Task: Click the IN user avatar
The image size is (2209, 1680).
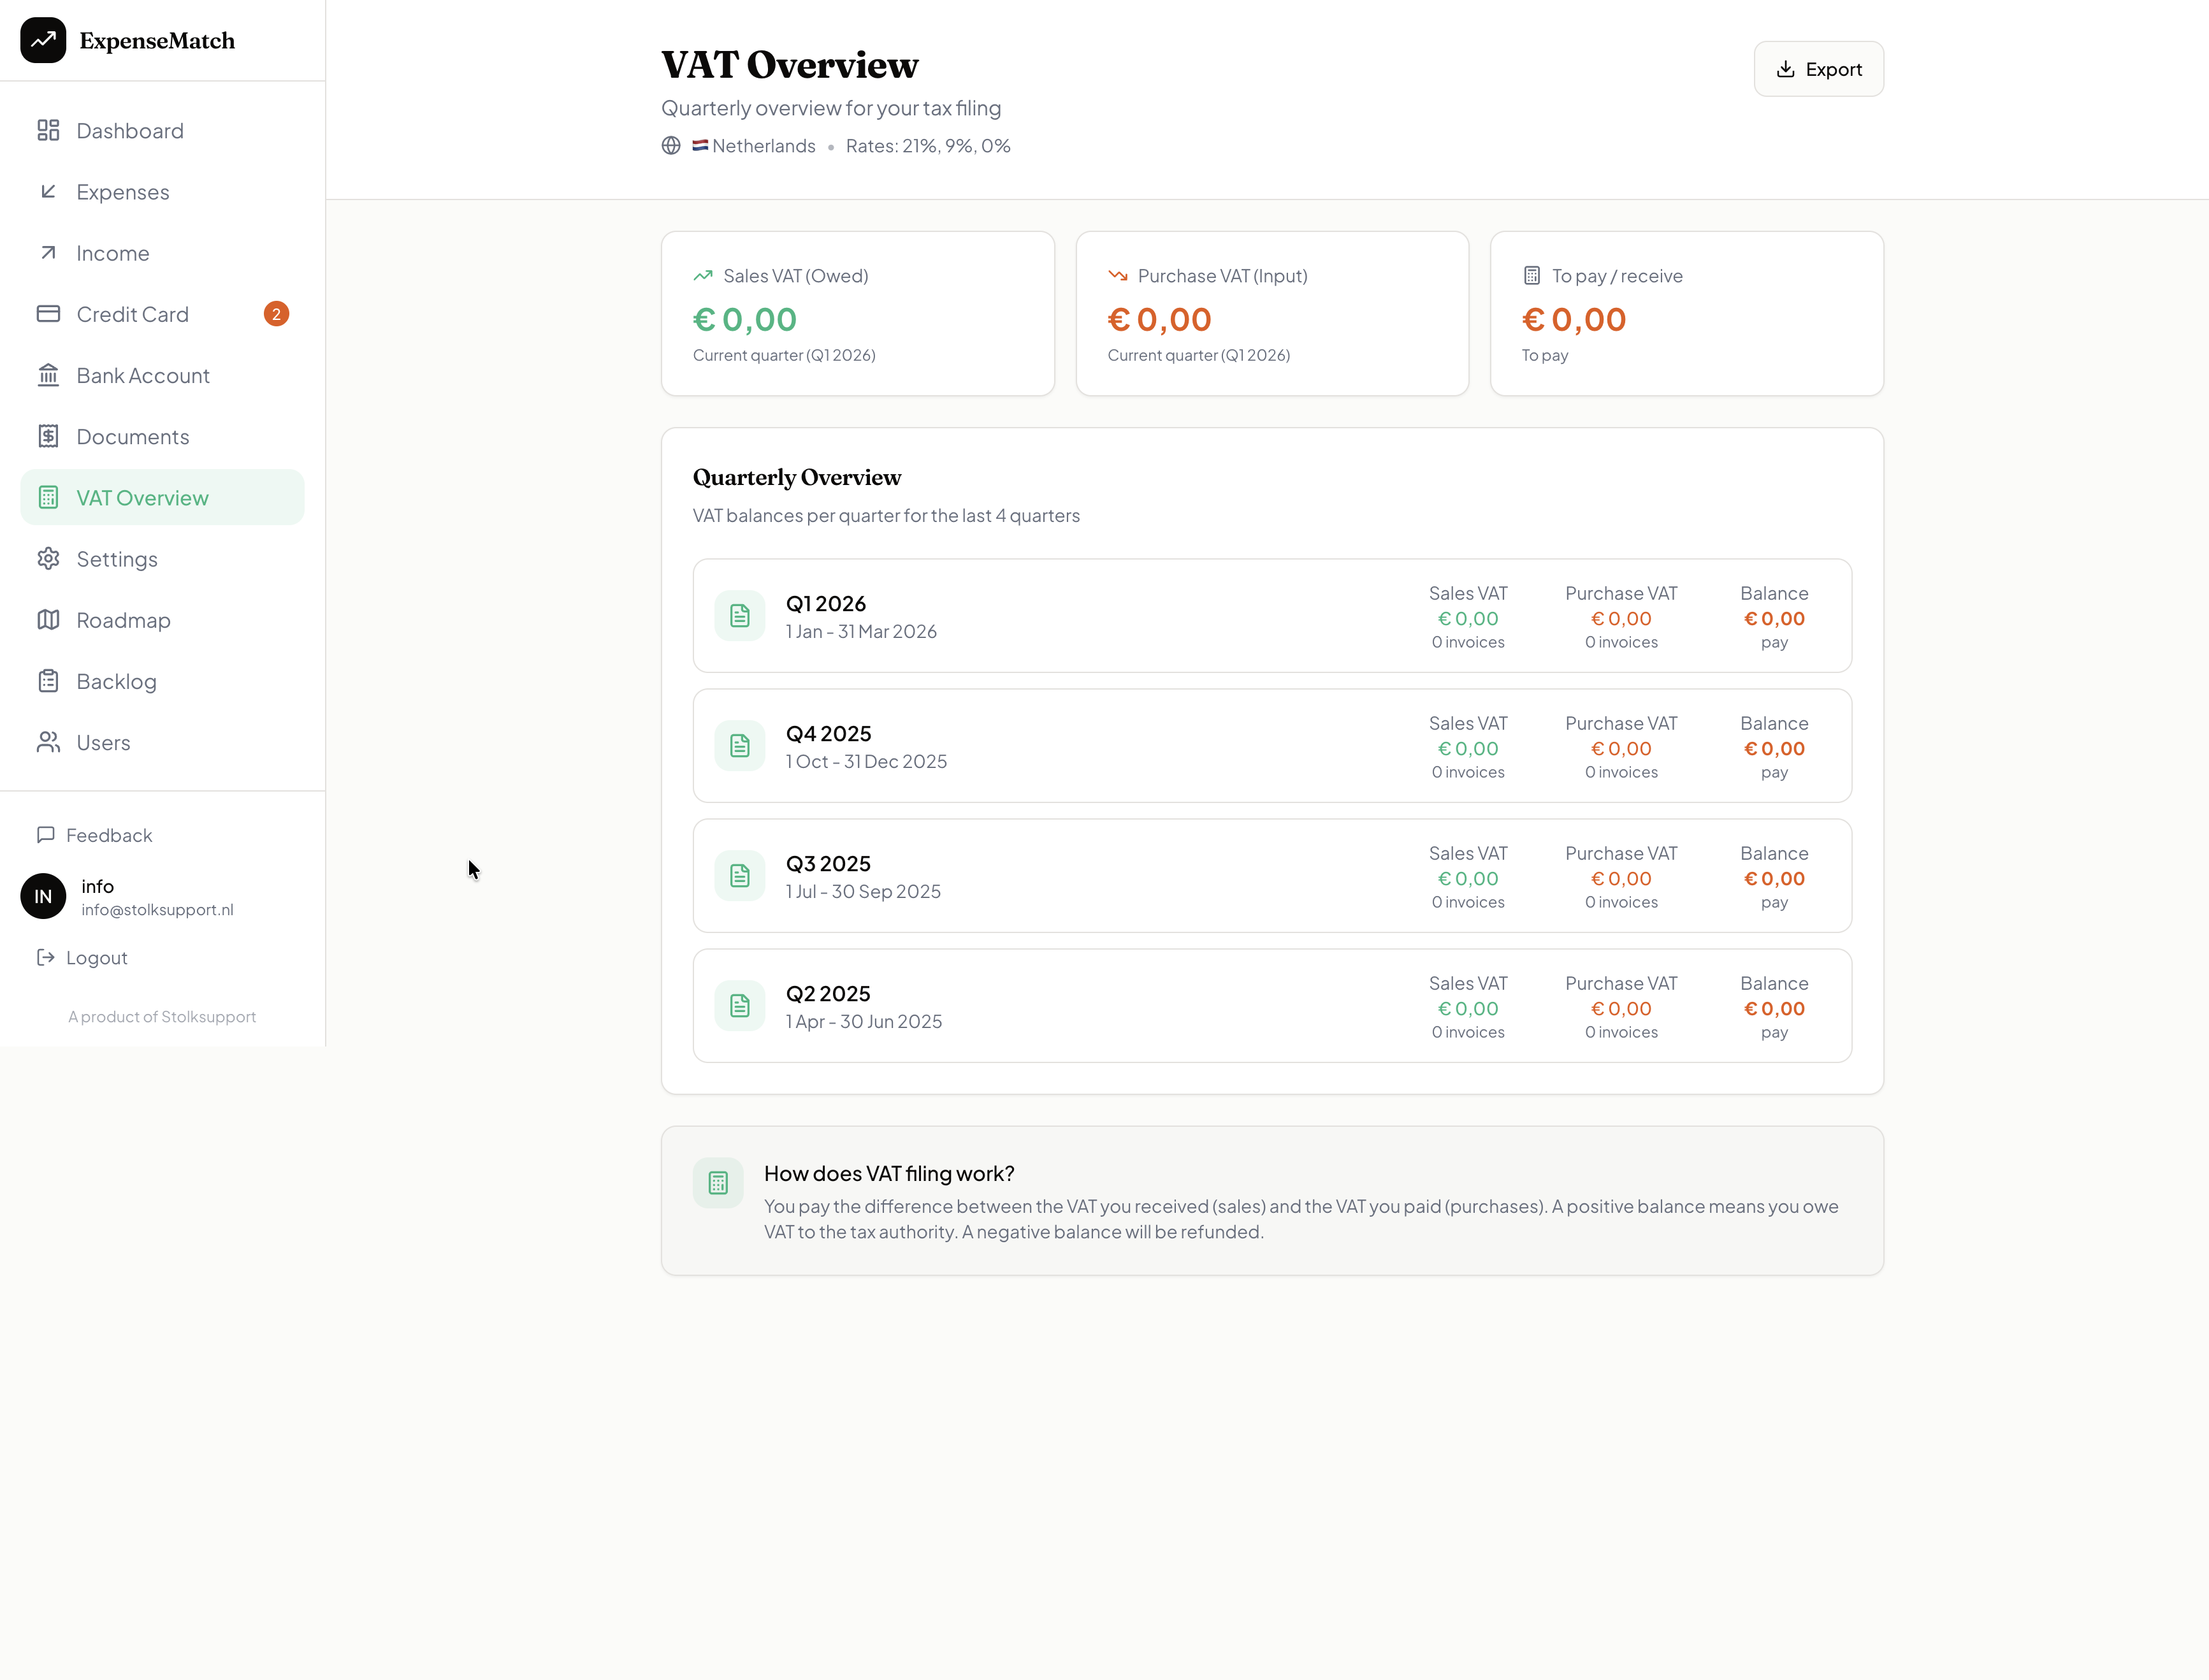Action: 42,896
